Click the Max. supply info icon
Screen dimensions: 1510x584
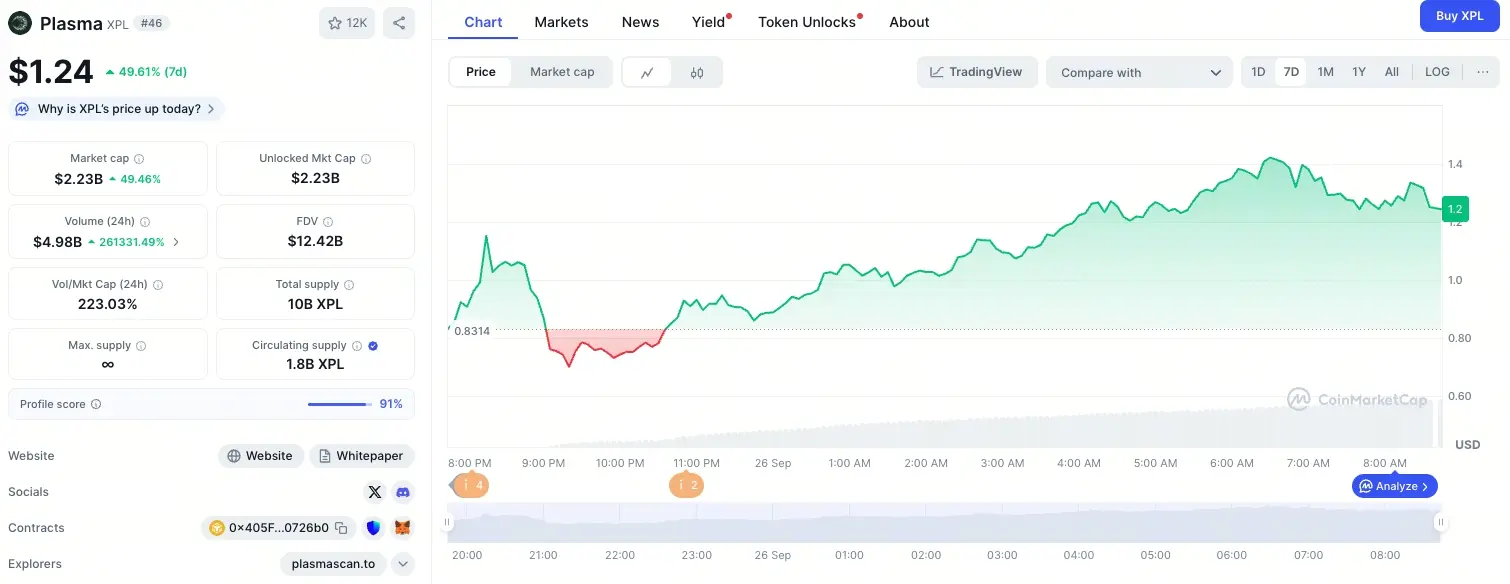click(141, 346)
